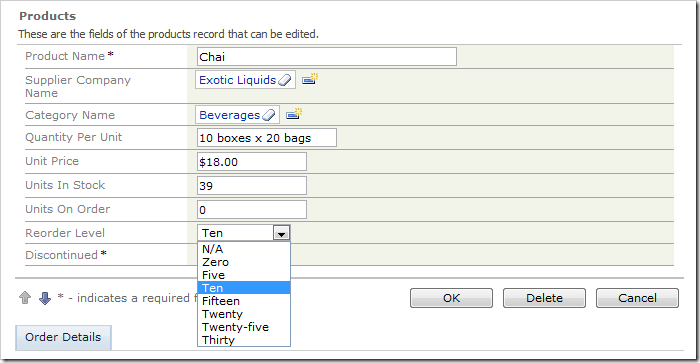The width and height of the screenshot is (700, 363).
Task: Choose Zero in the Reorder Level list
Action: (x=244, y=262)
